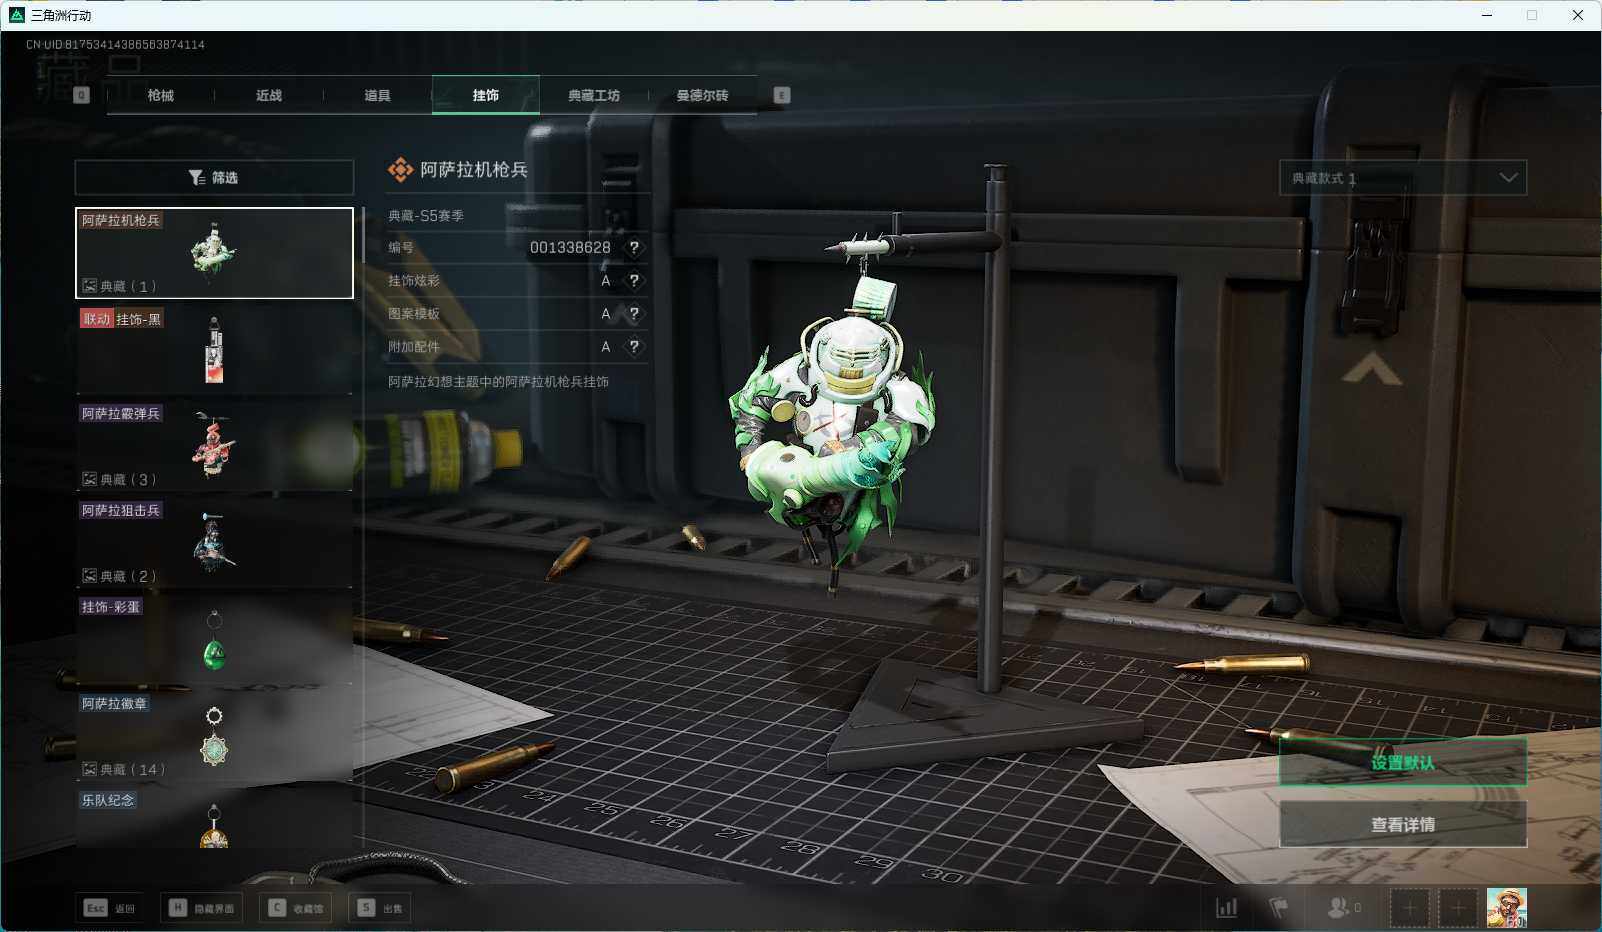The width and height of the screenshot is (1602, 932).
Task: Switch to the 近战 tab
Action: click(x=268, y=95)
